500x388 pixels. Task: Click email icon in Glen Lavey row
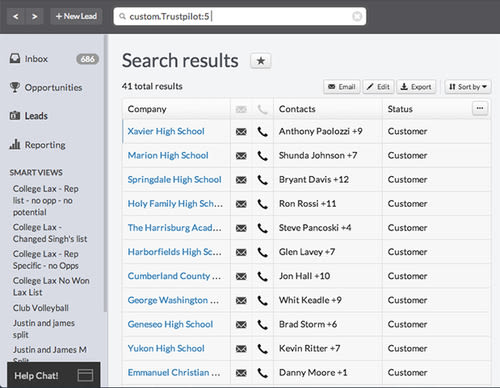point(241,252)
